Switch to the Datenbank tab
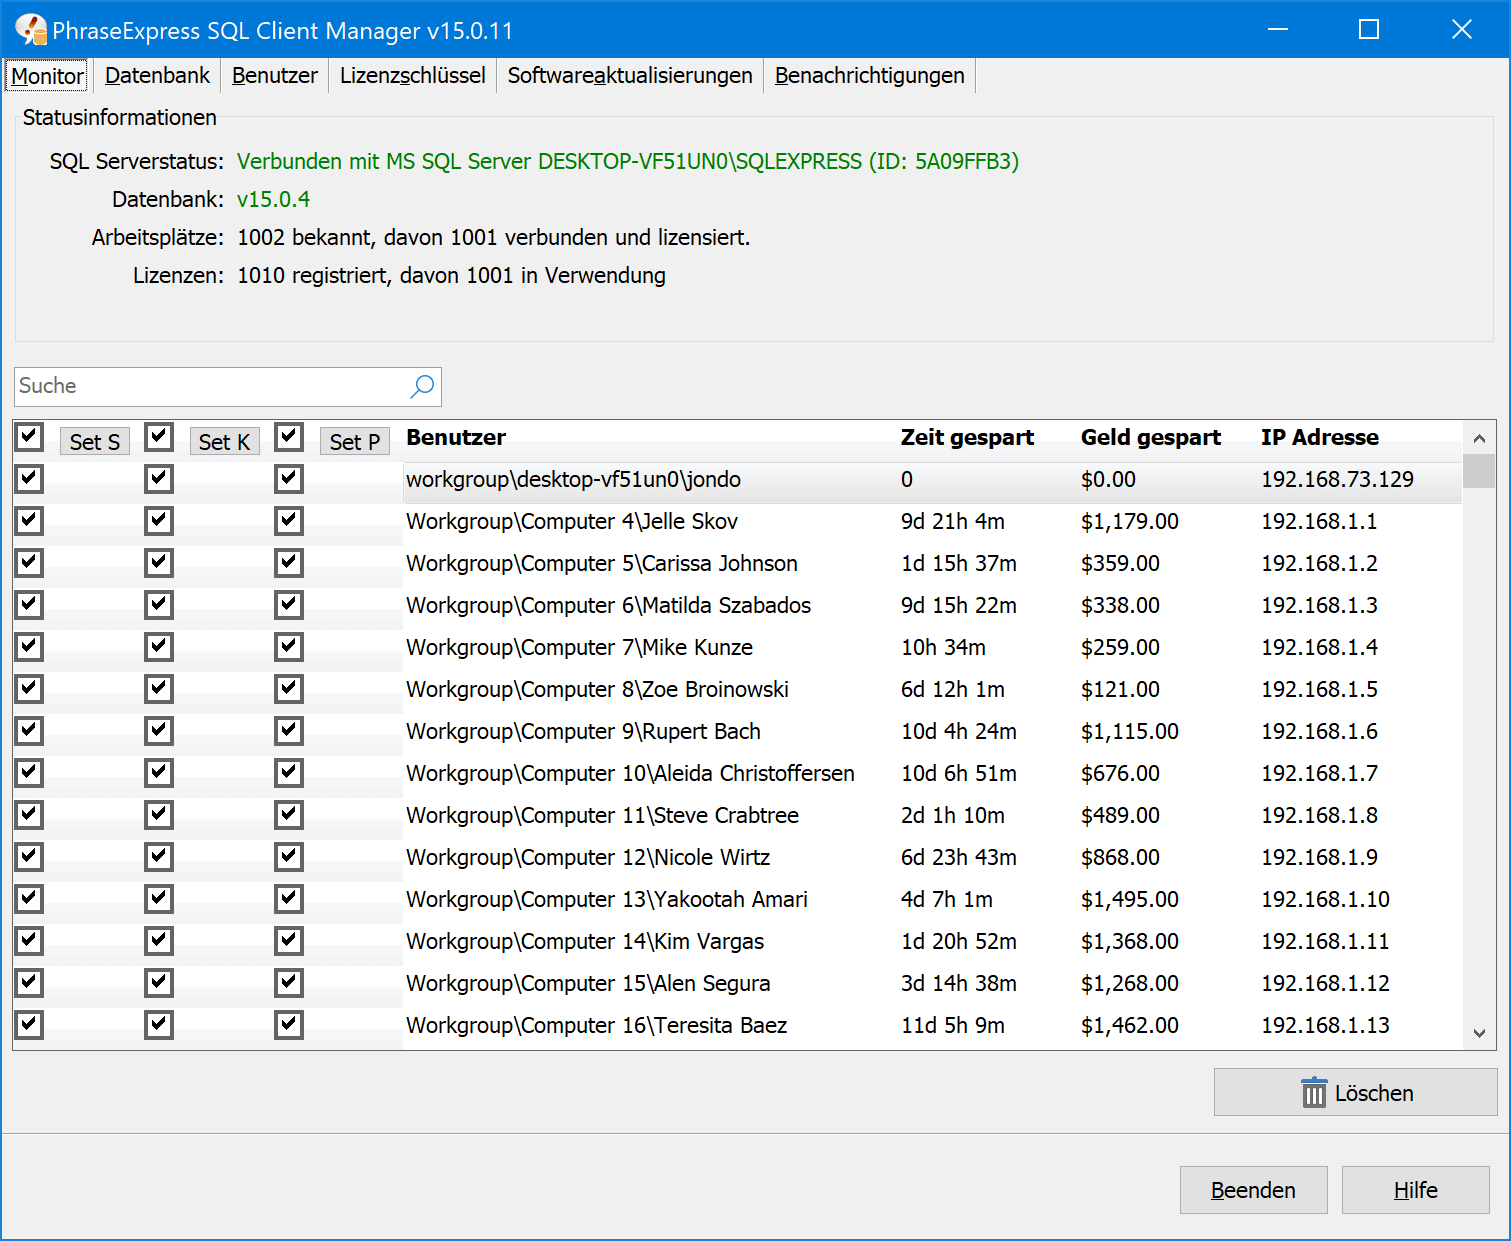The width and height of the screenshot is (1511, 1241). pos(157,76)
